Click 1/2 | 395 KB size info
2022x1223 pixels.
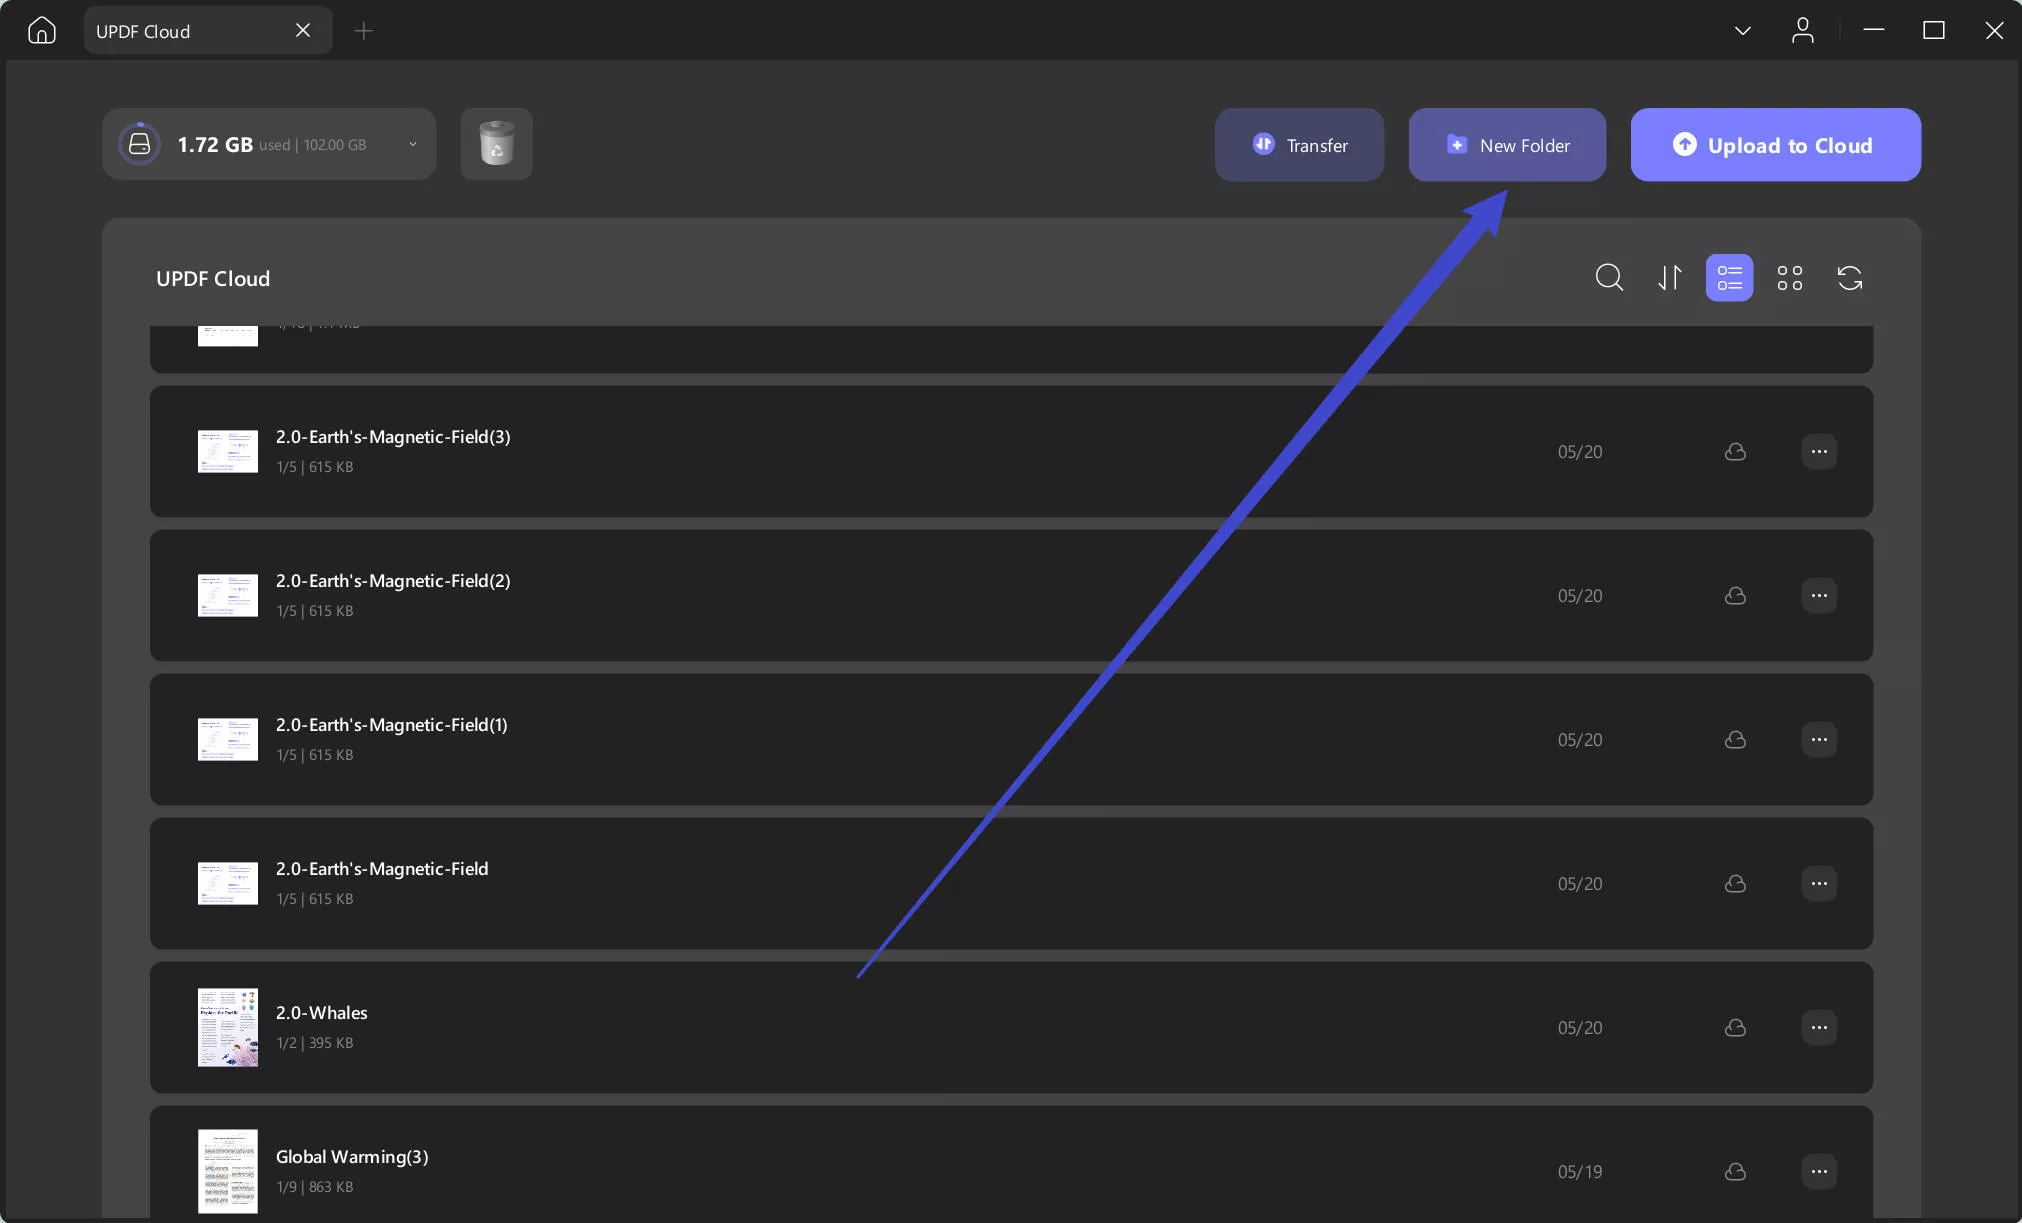(315, 1043)
